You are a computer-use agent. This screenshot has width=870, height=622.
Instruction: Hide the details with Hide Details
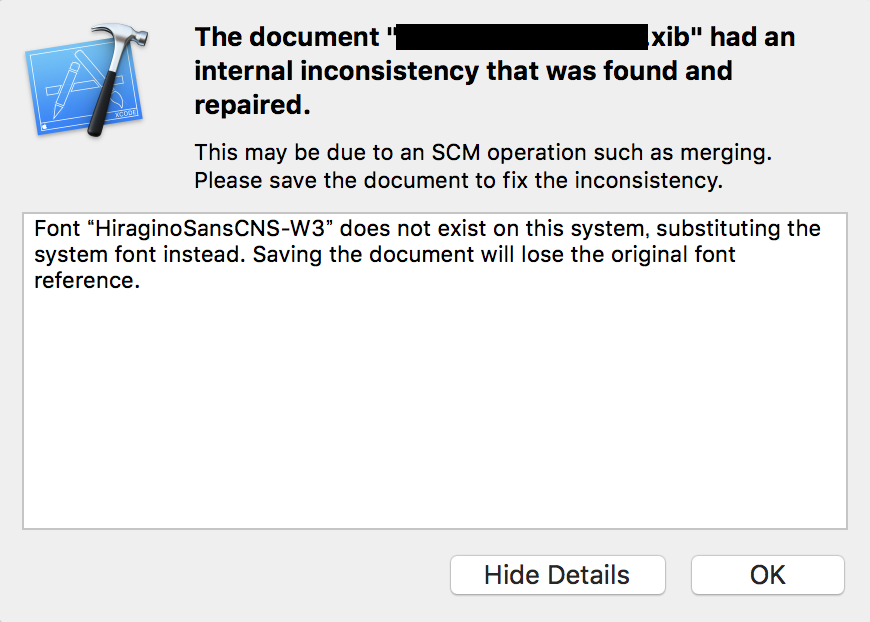558,575
